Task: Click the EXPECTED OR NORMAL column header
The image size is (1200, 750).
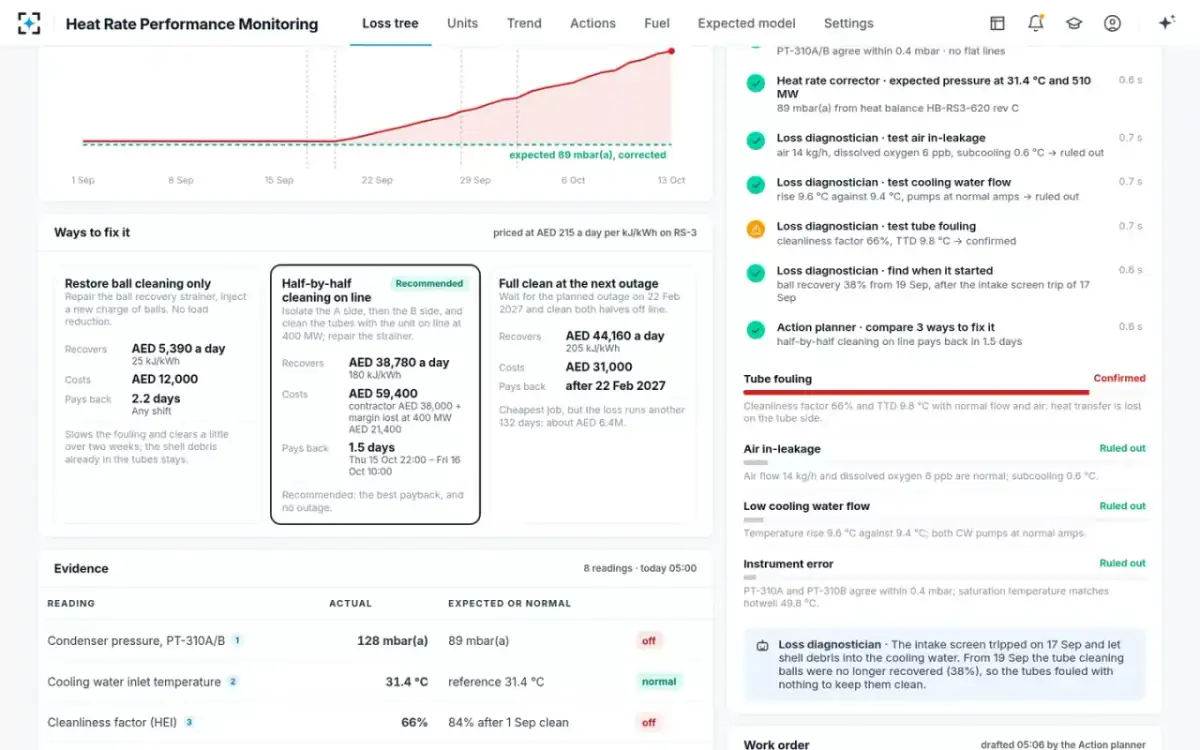Action: pyautogui.click(x=509, y=604)
